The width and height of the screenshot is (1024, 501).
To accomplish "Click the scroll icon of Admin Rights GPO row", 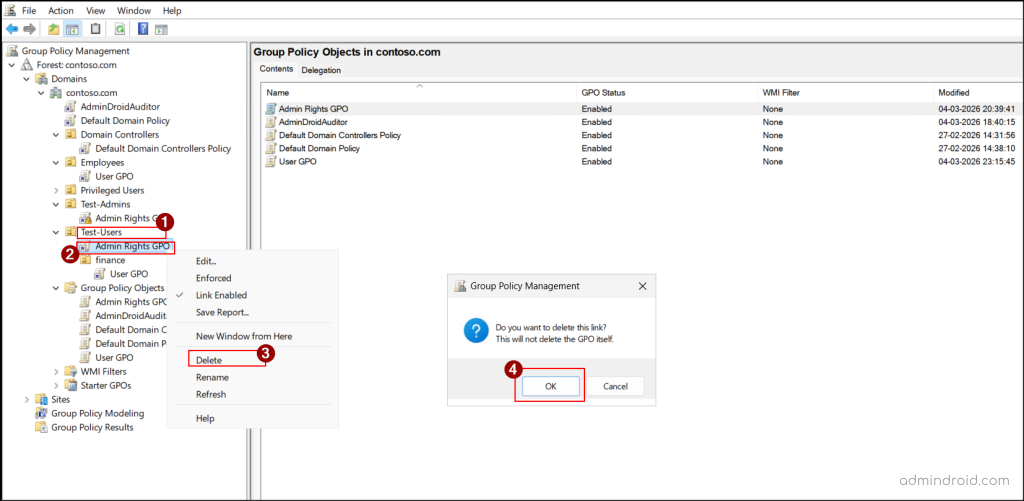I will (x=270, y=109).
